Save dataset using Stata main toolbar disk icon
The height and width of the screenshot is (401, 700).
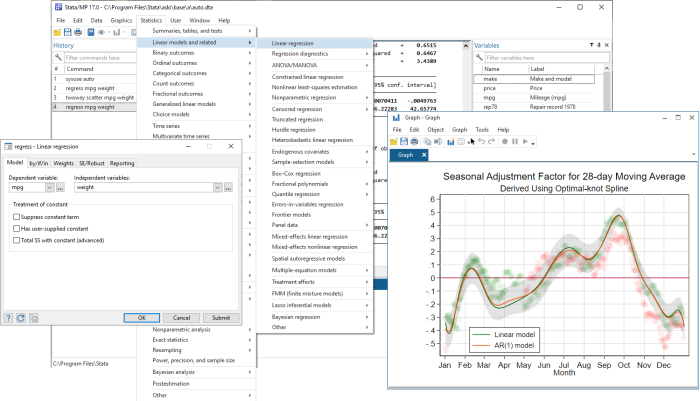[67, 32]
